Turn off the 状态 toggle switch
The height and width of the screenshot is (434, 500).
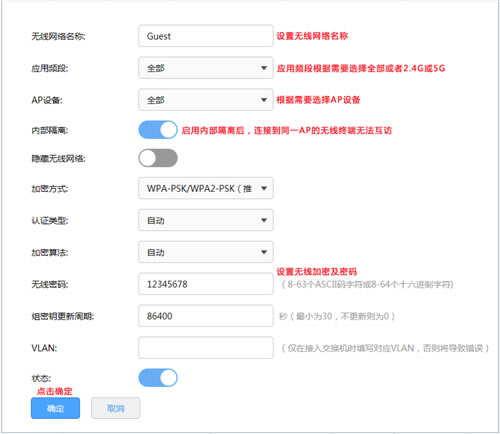coord(158,378)
